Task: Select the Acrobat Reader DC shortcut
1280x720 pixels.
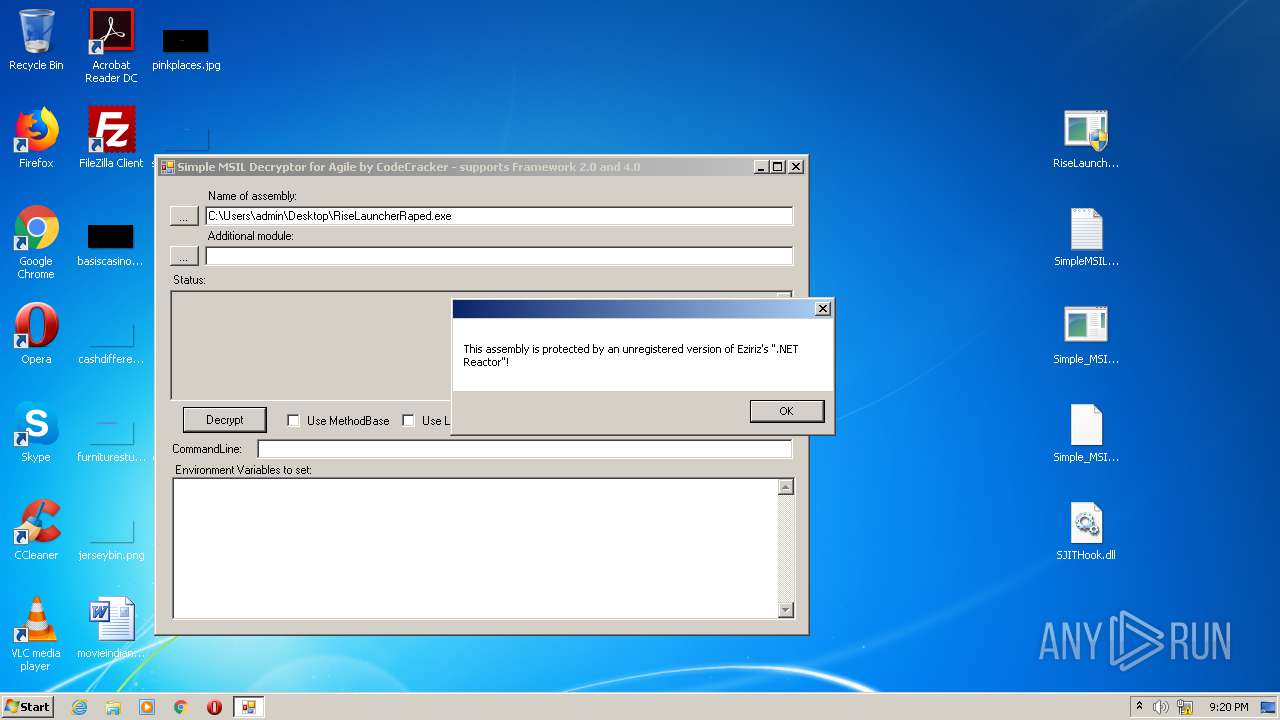Action: pos(111,46)
